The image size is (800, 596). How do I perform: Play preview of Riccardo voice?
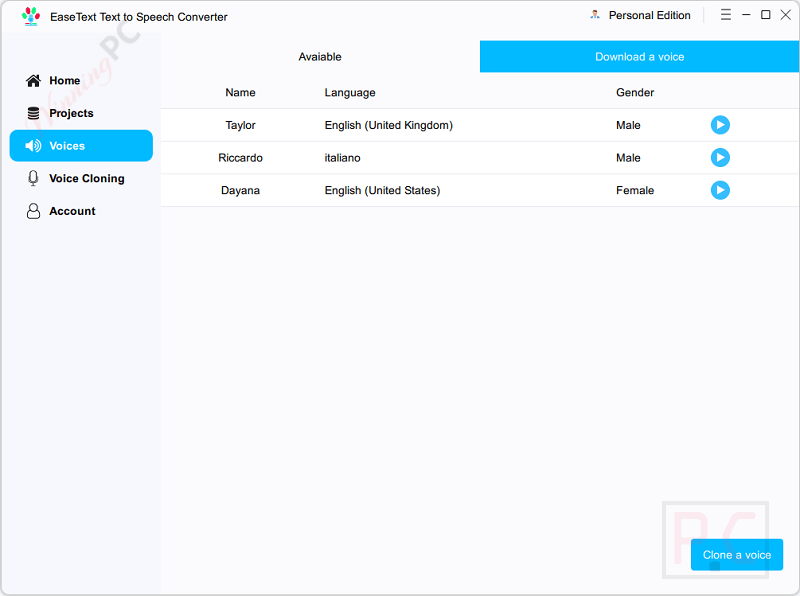click(720, 158)
